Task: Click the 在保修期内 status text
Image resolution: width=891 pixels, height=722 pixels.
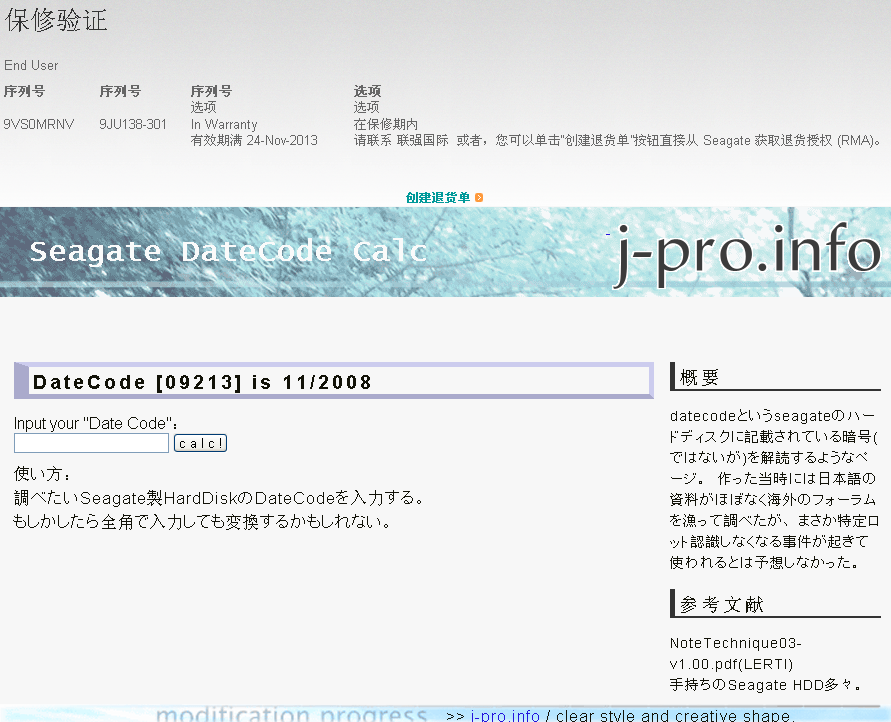Action: (x=386, y=124)
